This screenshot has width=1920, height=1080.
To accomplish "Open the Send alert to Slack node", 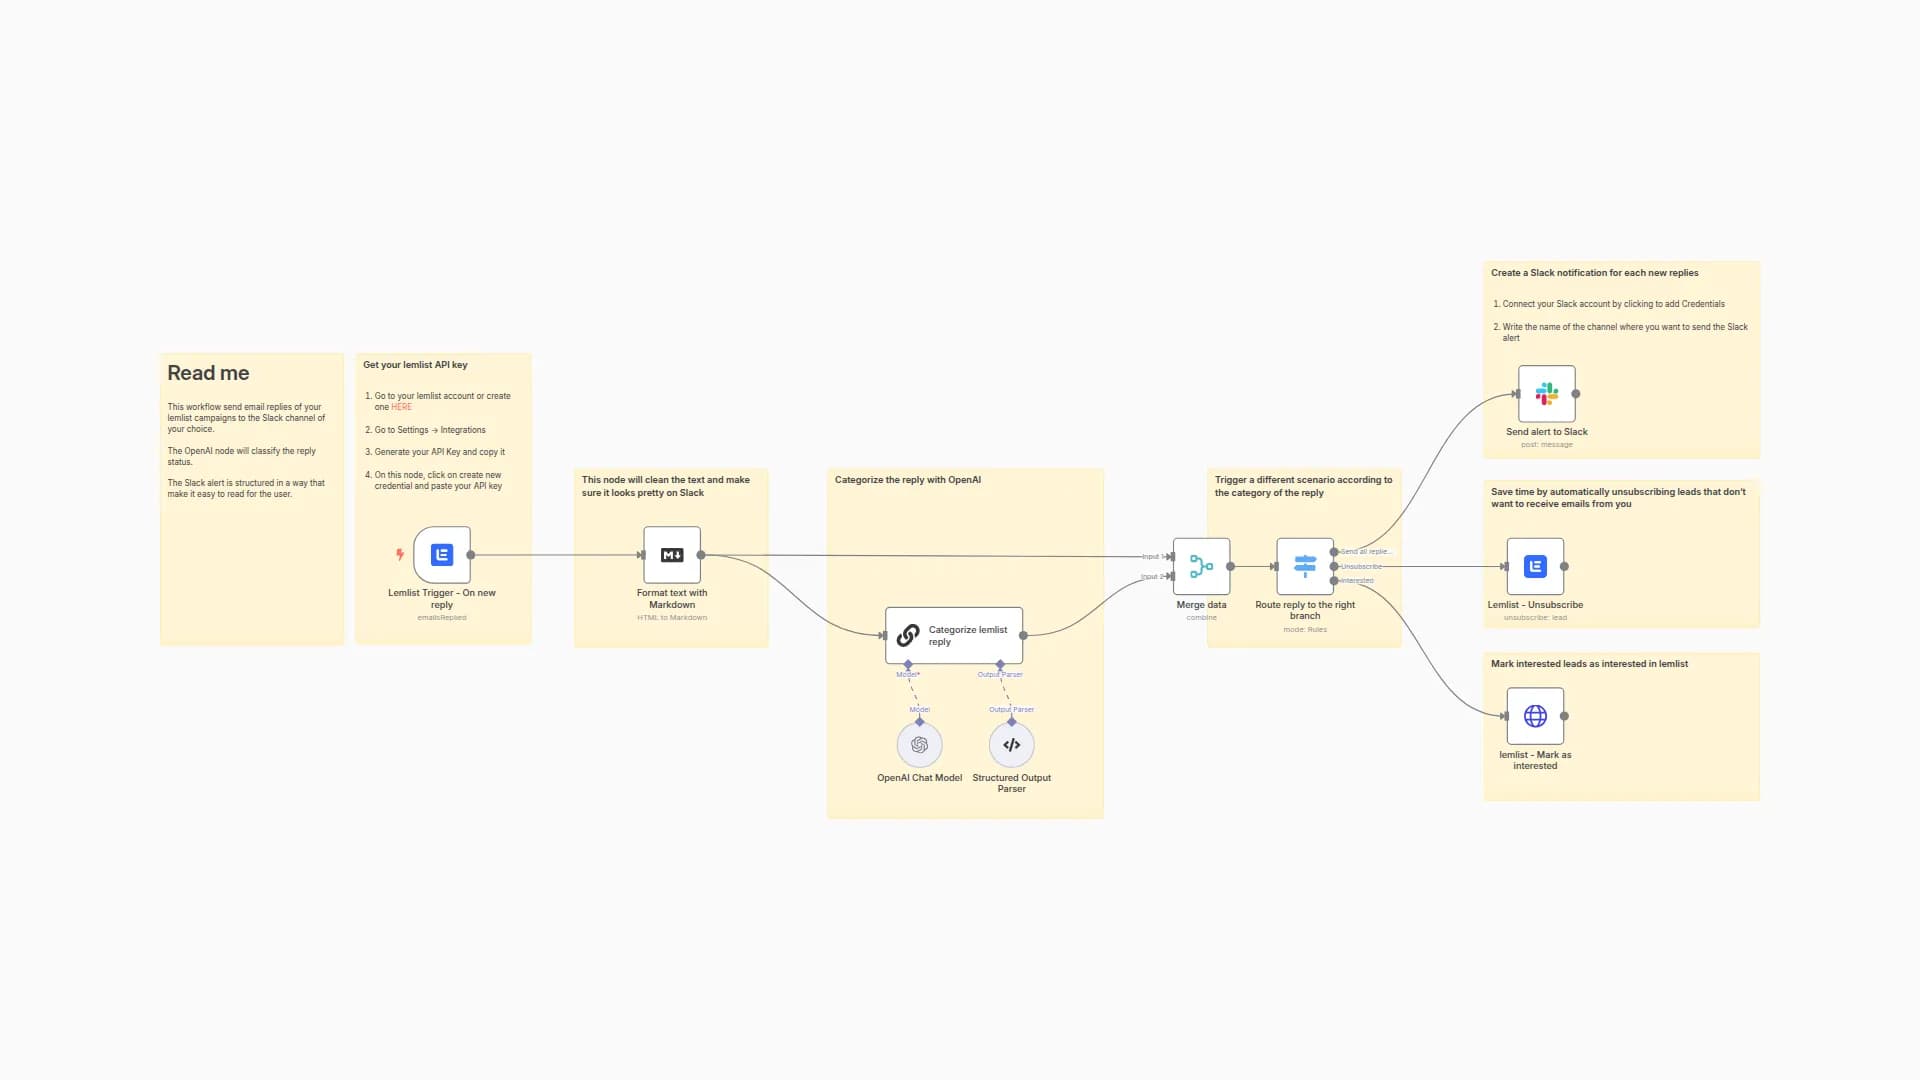I will [1547, 394].
